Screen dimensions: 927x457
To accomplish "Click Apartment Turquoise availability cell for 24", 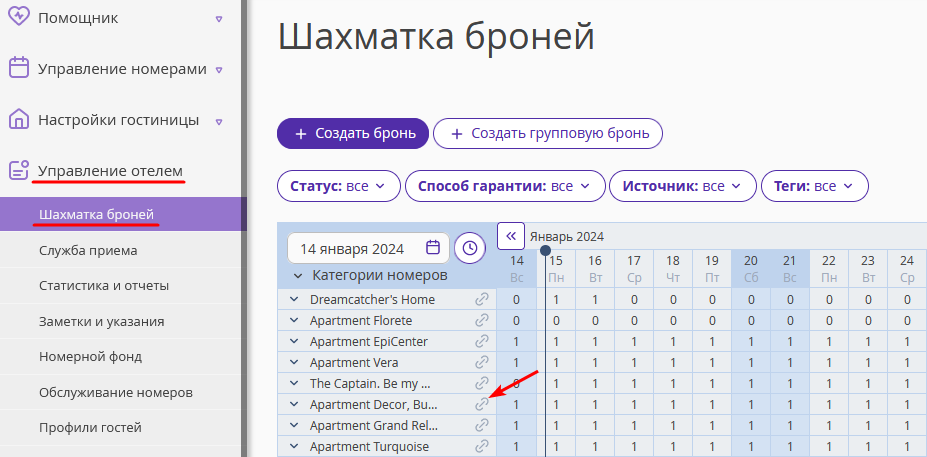I will click(907, 446).
